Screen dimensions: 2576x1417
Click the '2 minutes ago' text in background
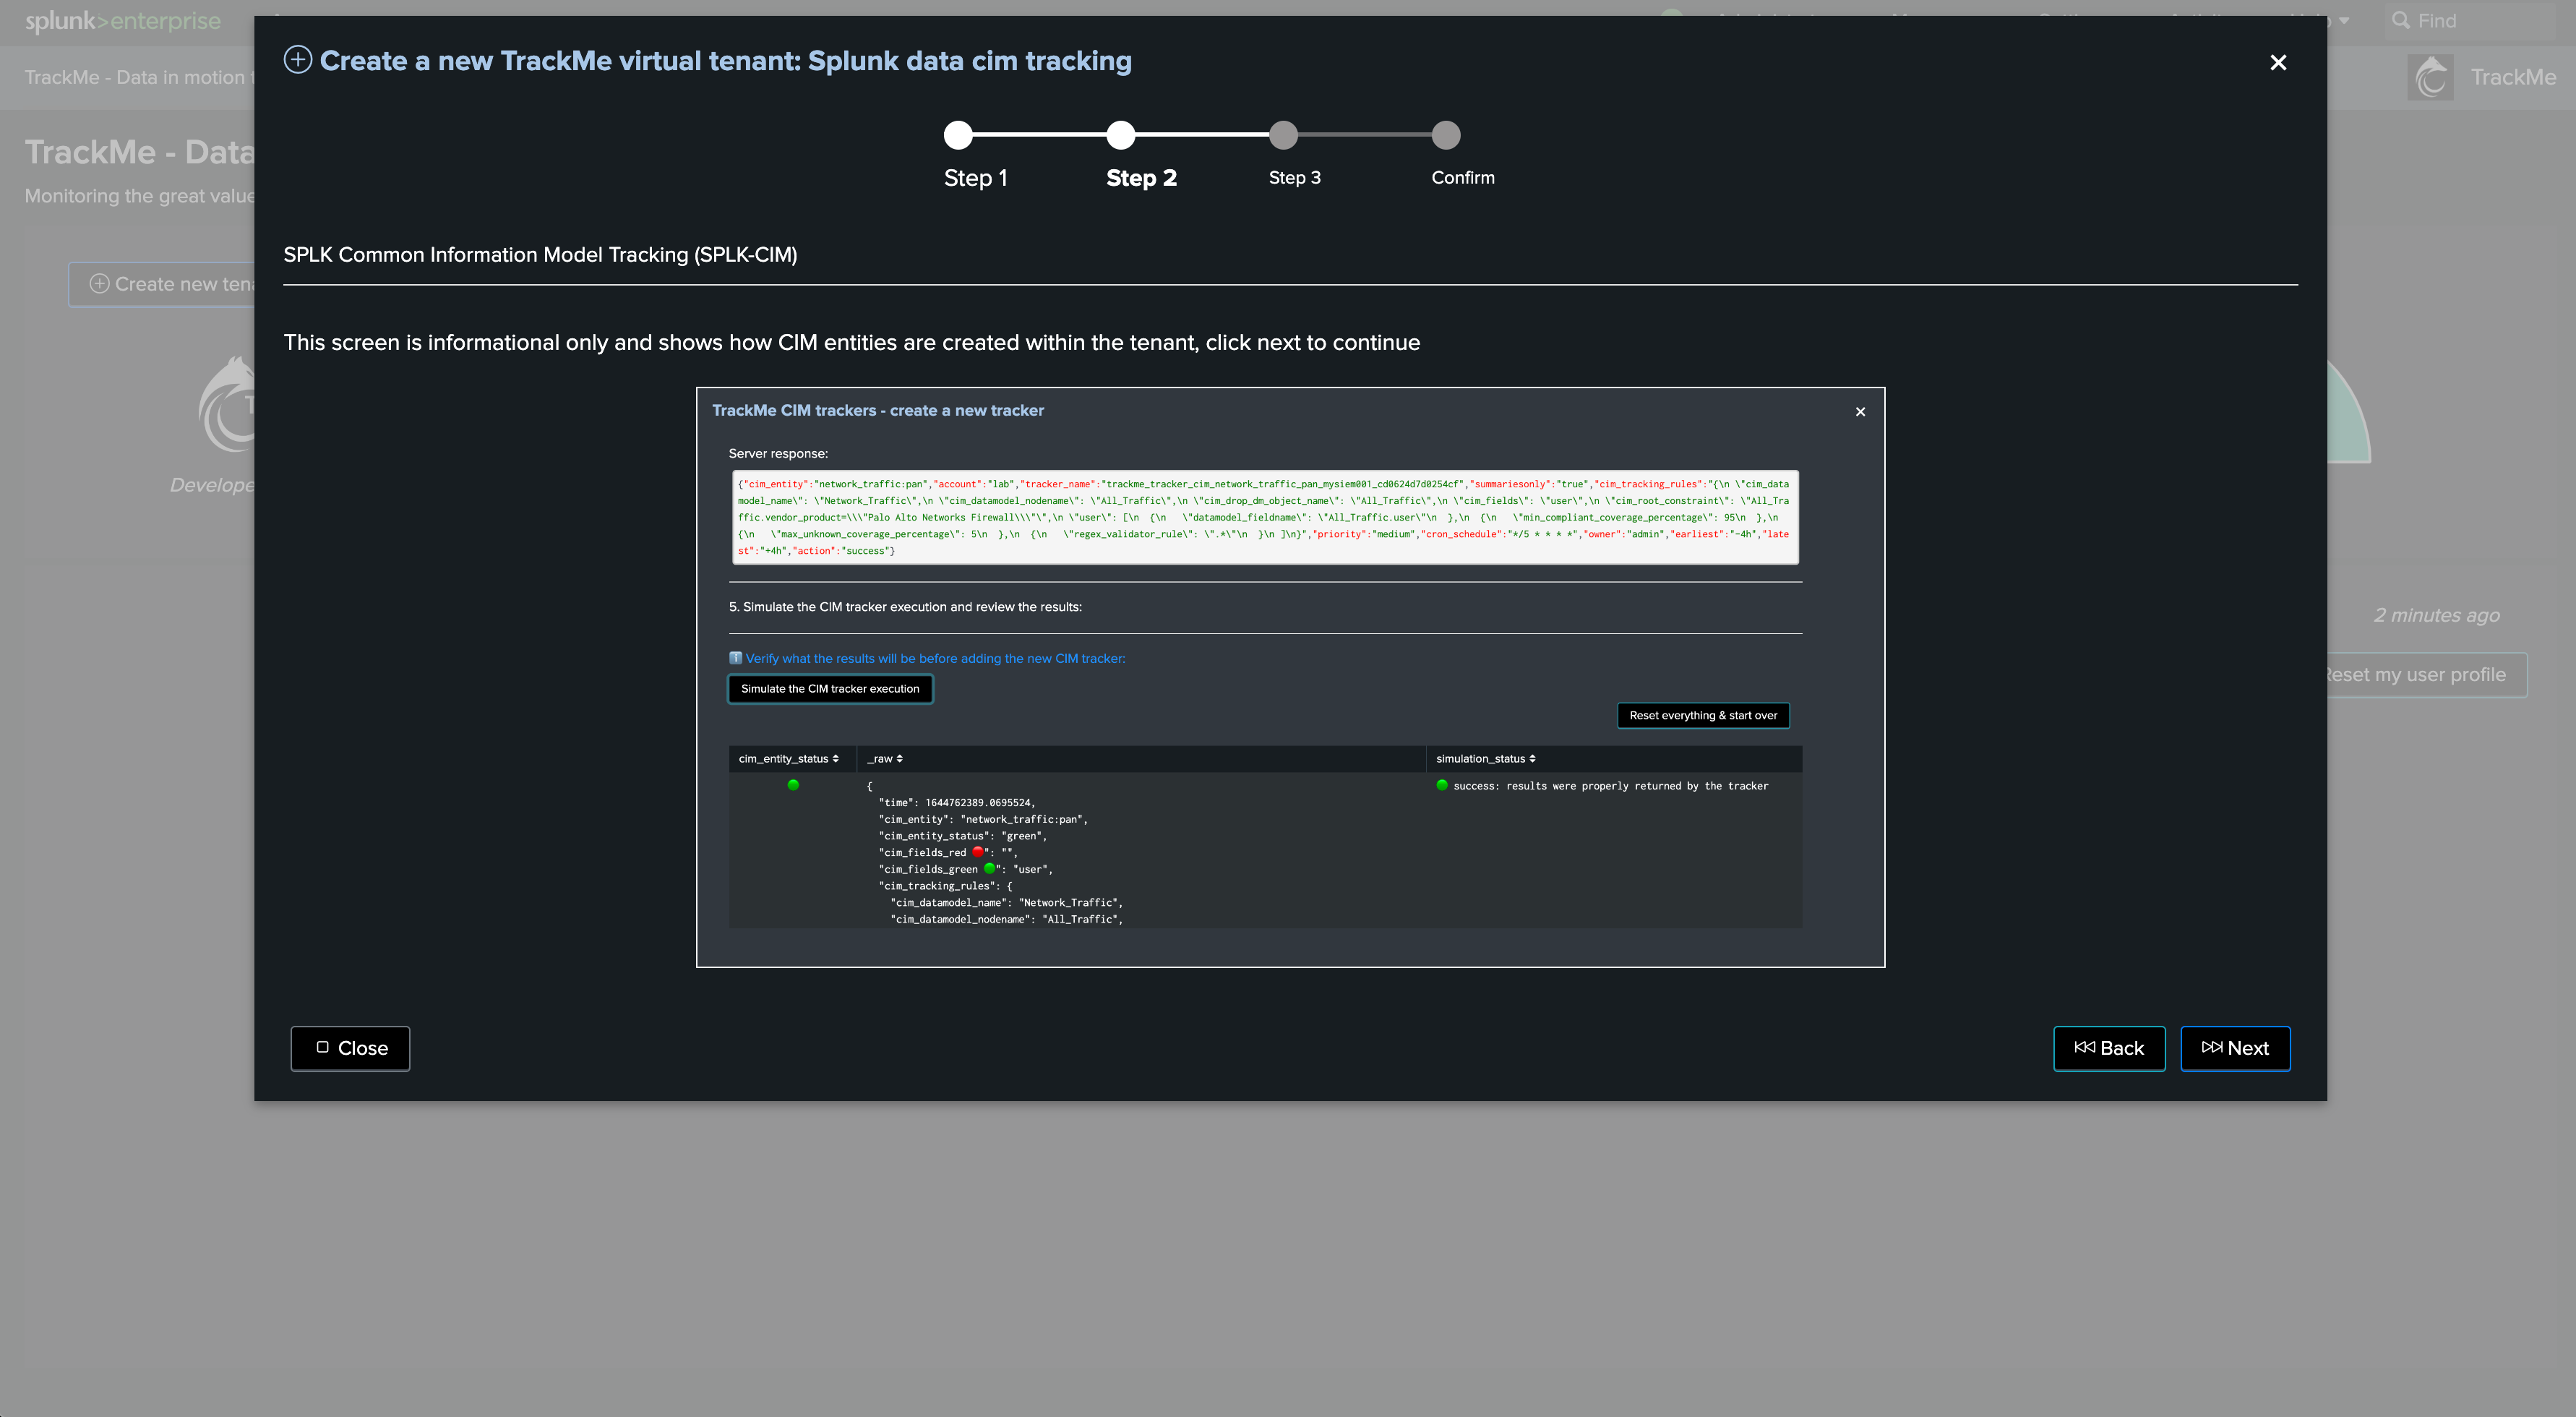click(x=2436, y=615)
